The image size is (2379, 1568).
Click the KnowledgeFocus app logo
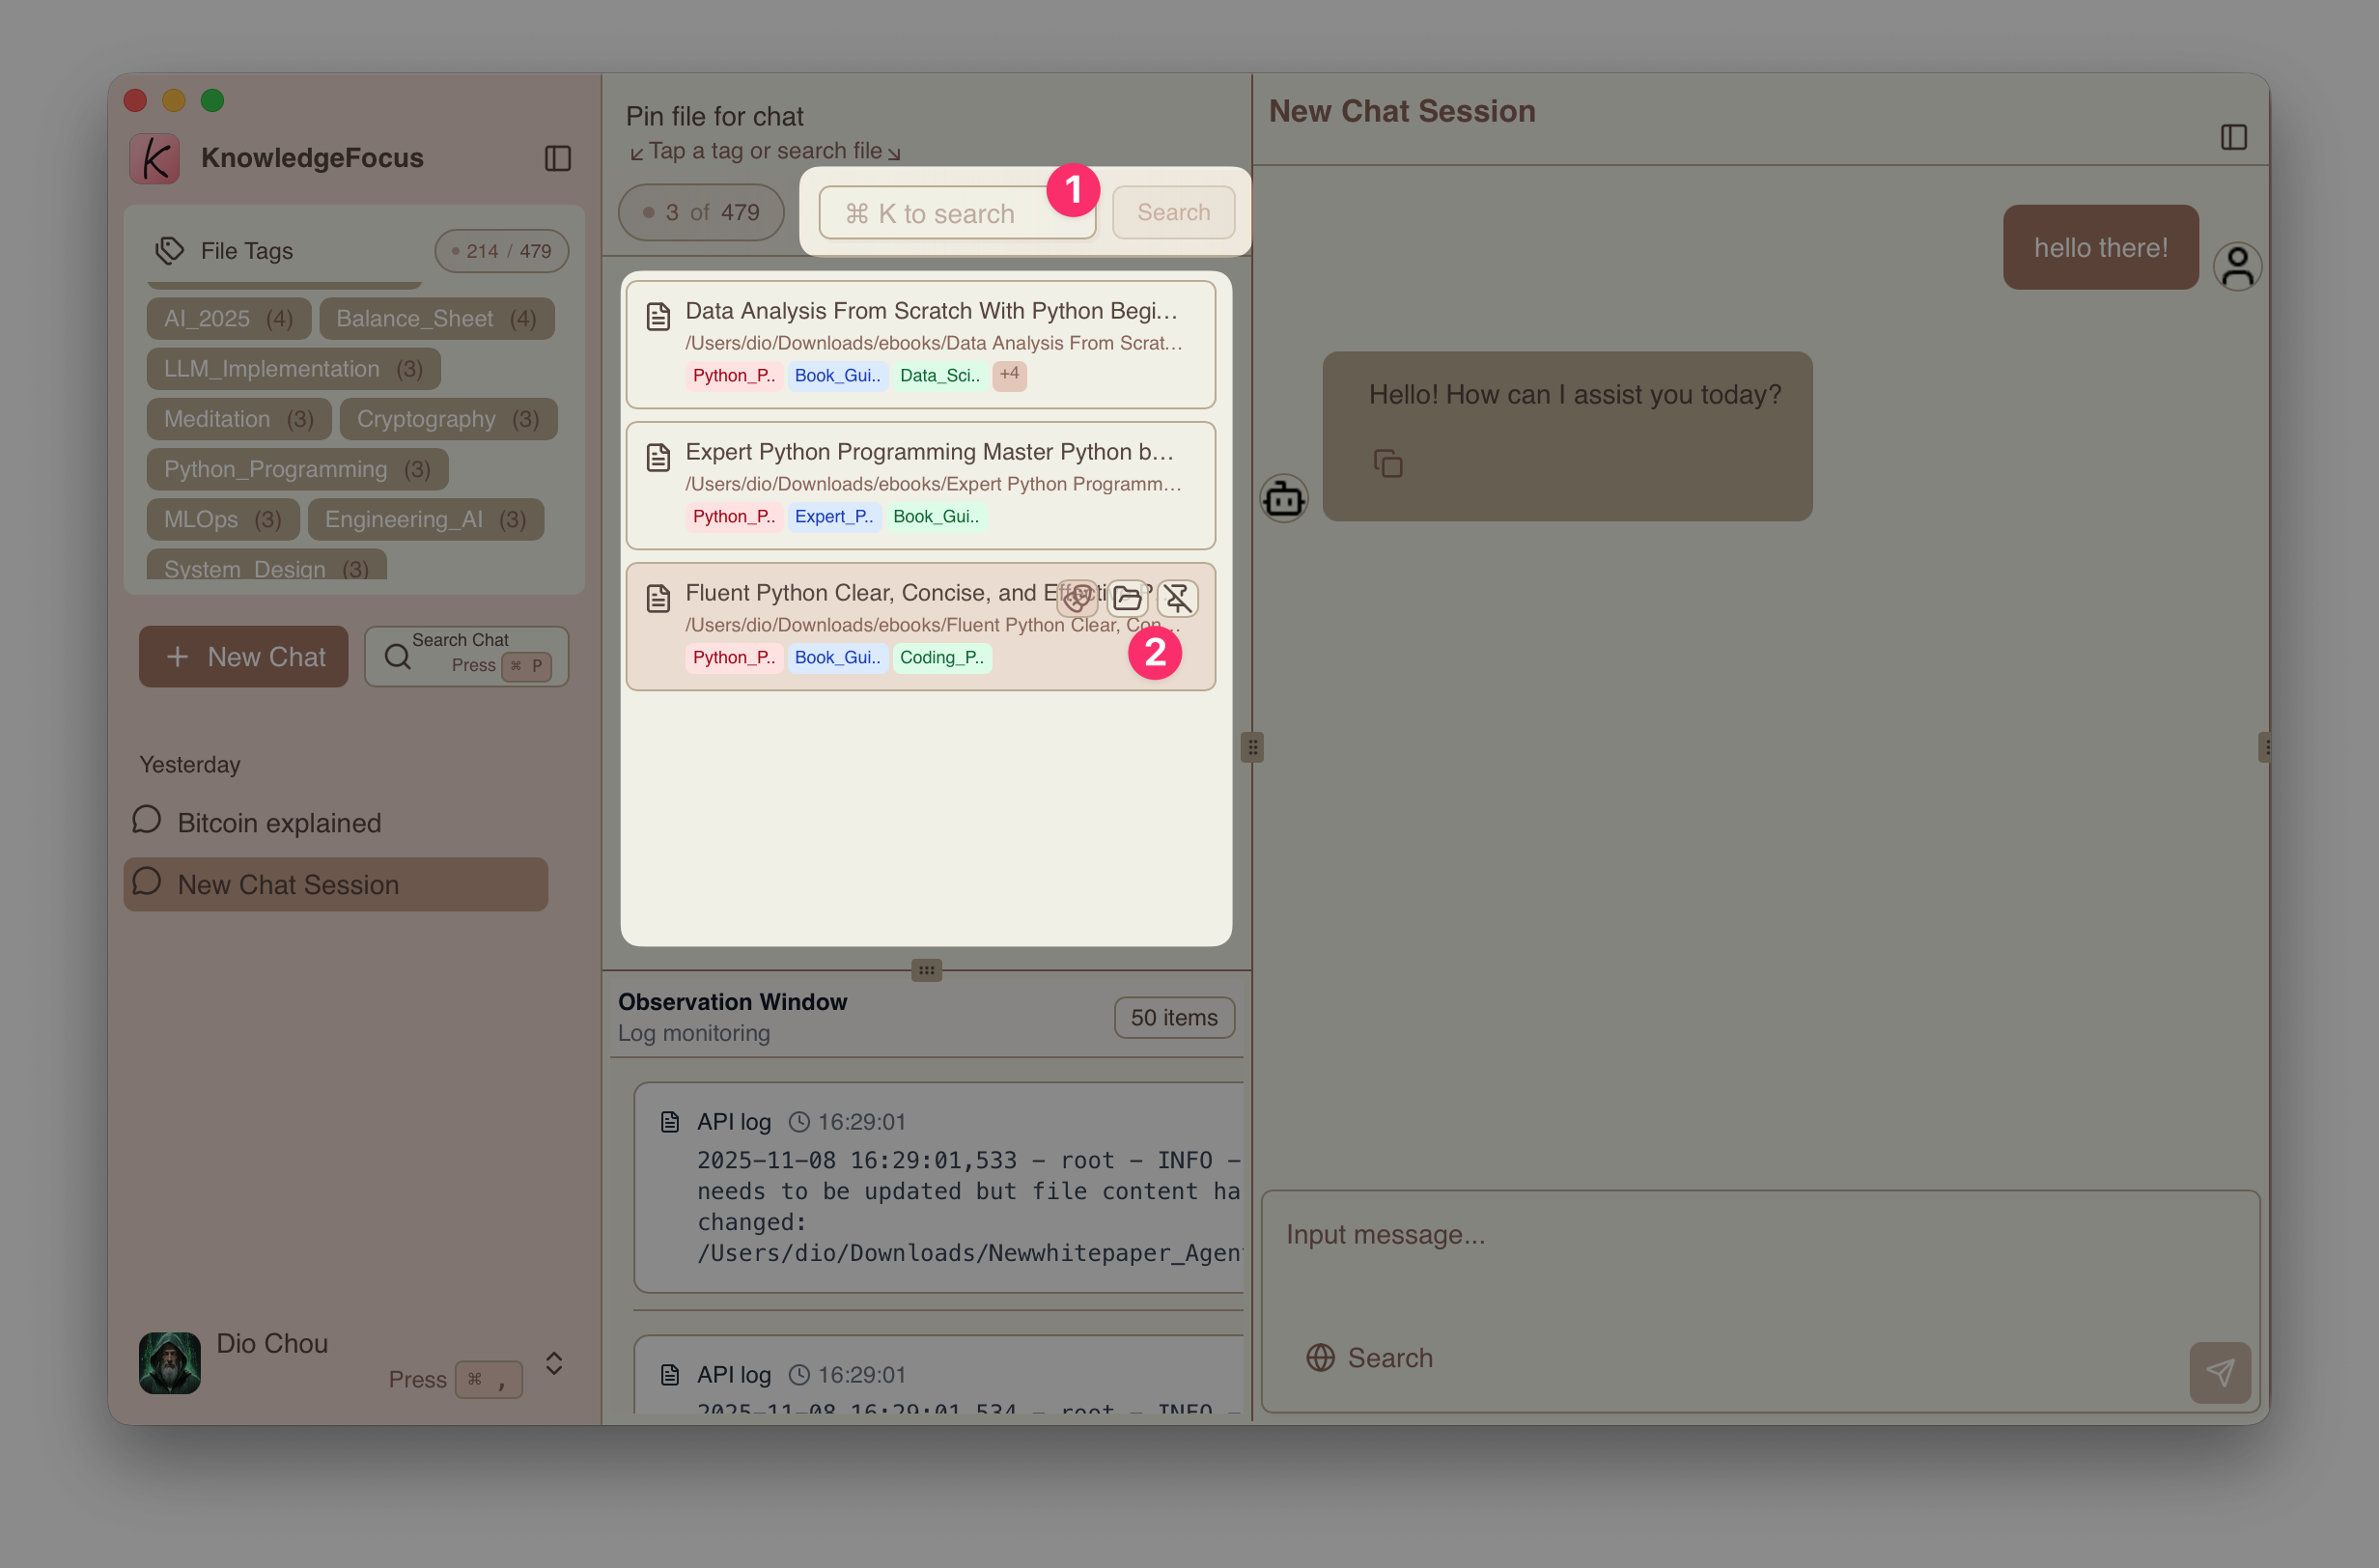click(x=154, y=157)
